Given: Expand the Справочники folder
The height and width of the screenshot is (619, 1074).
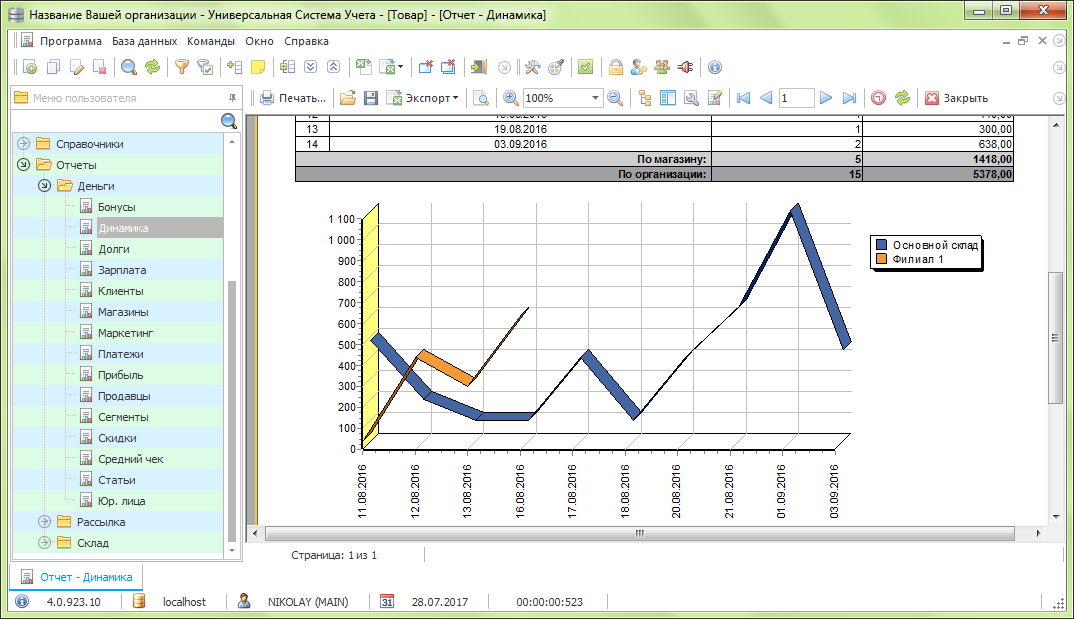Looking at the screenshot, I should (23, 144).
